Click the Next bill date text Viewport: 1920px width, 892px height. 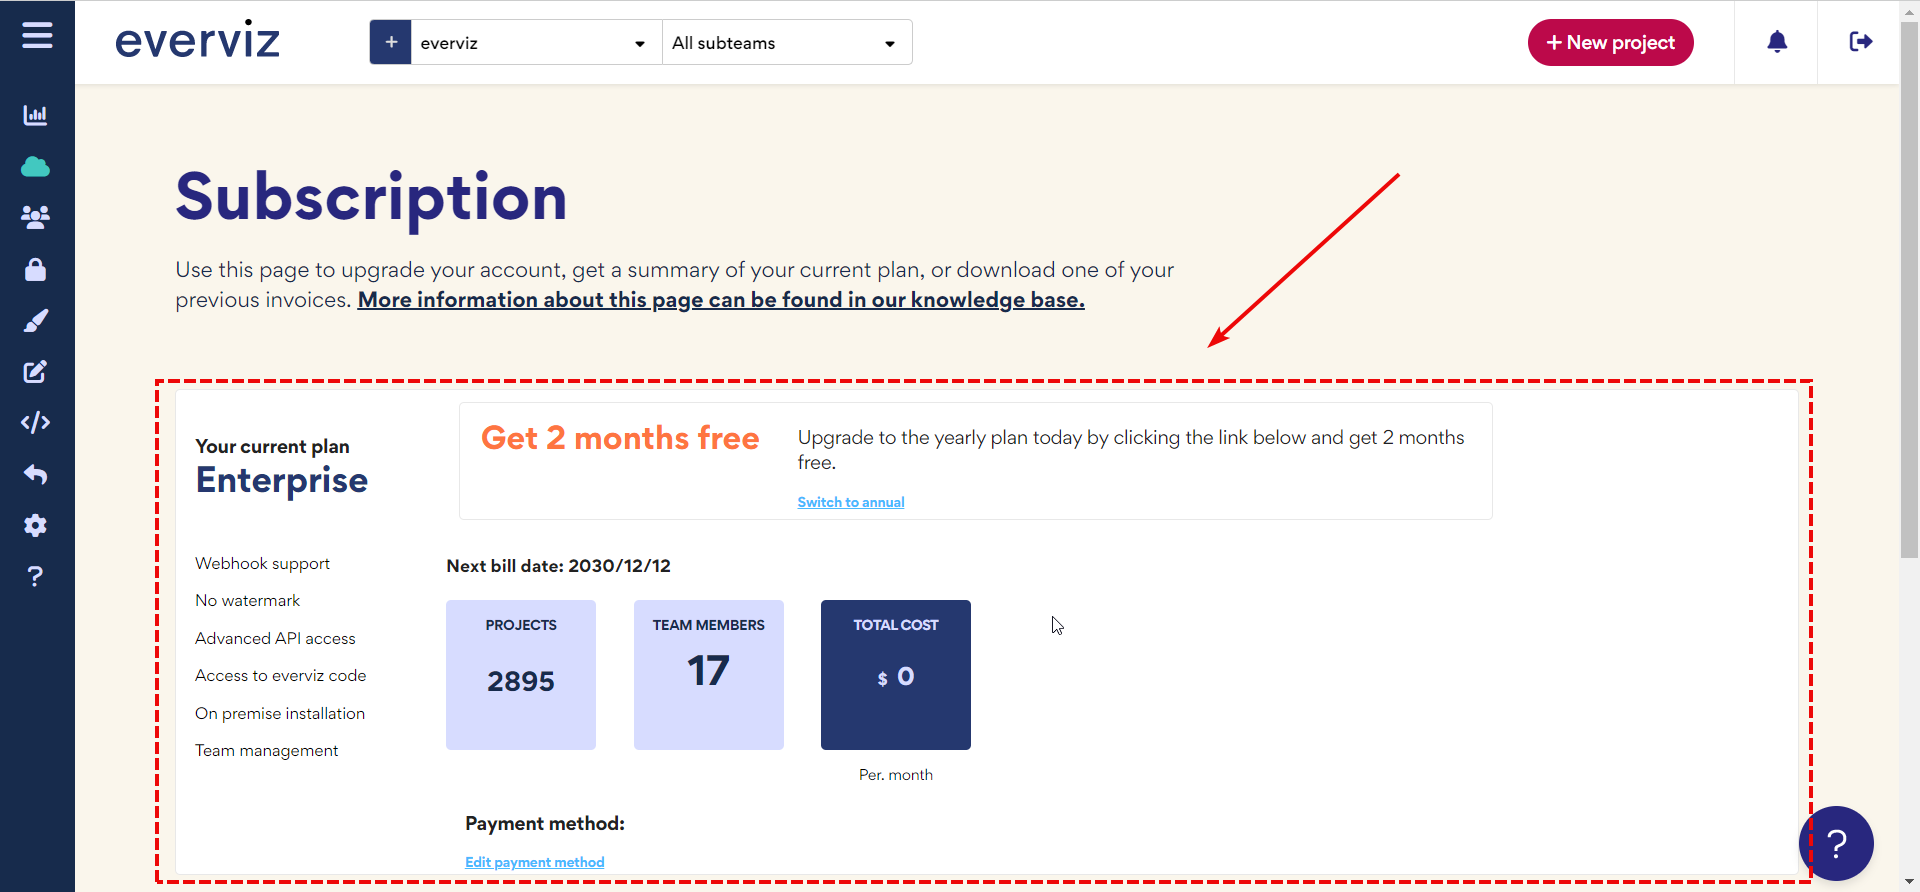pyautogui.click(x=558, y=566)
